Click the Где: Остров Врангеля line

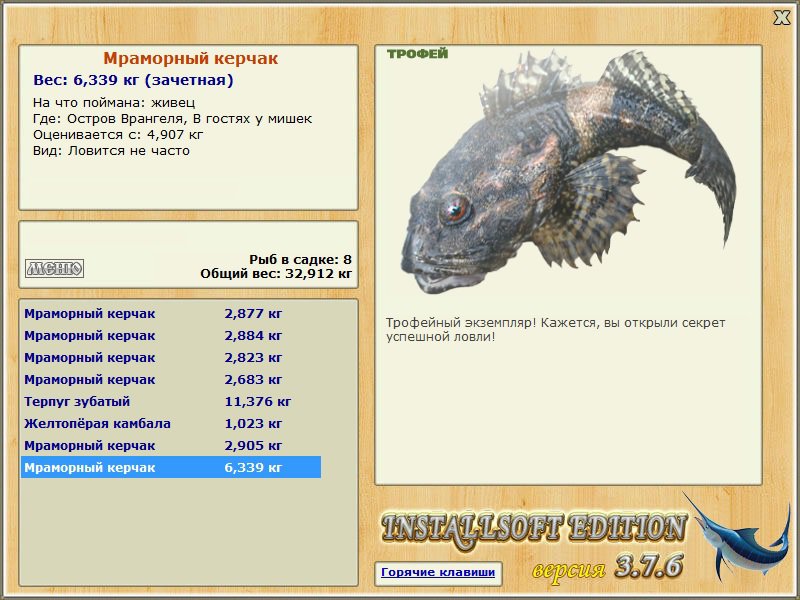[x=172, y=119]
